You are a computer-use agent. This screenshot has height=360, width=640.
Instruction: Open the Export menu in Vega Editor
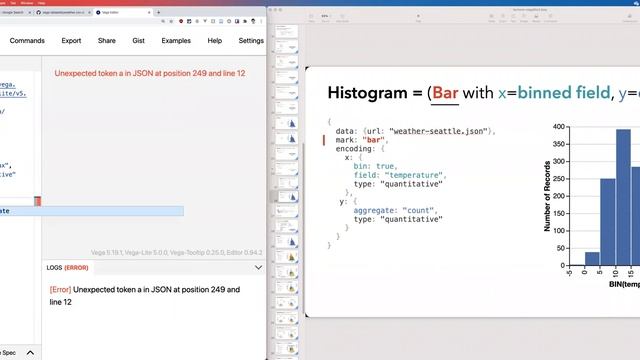[71, 41]
